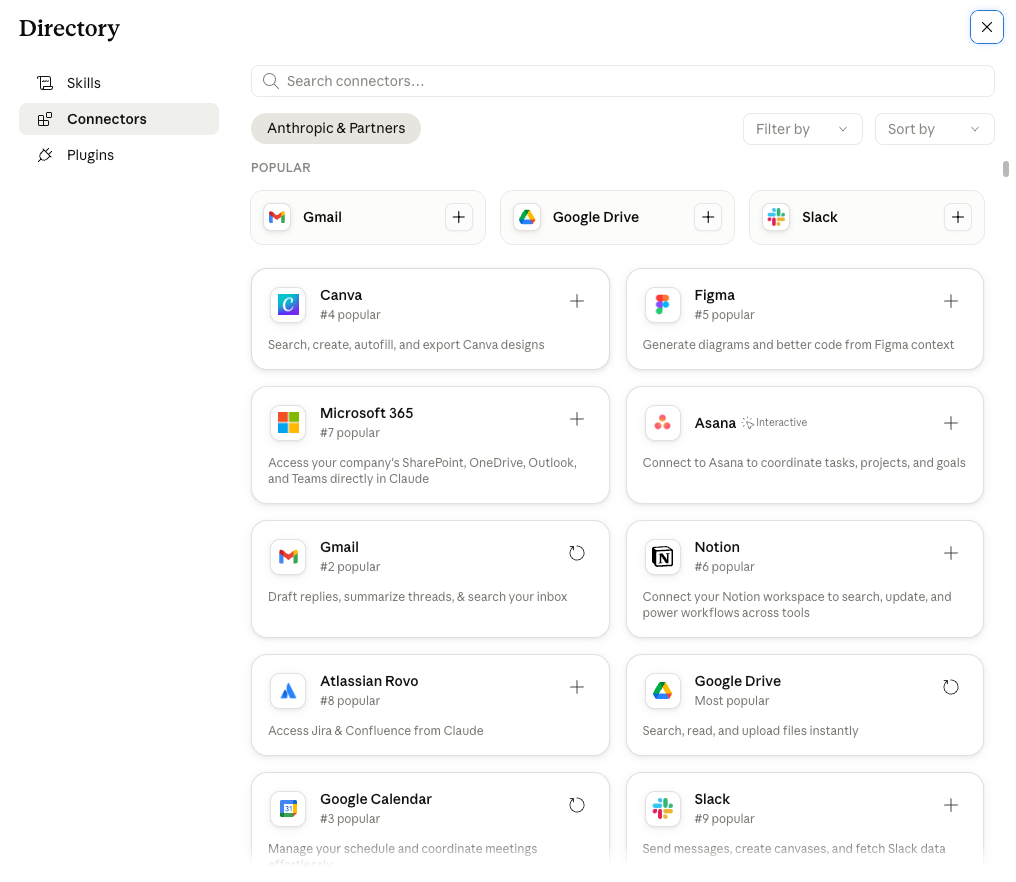
Task: Click the Canva logo icon
Action: coord(288,304)
